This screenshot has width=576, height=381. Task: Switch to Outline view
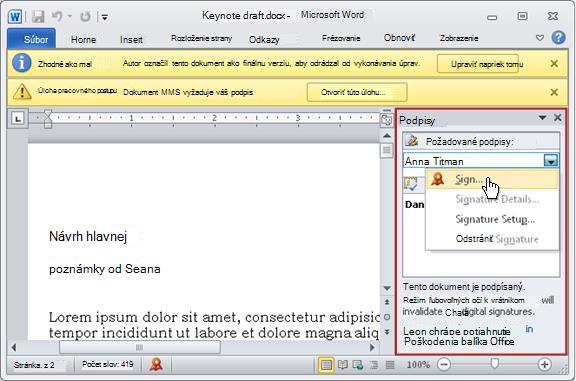[x=374, y=365]
